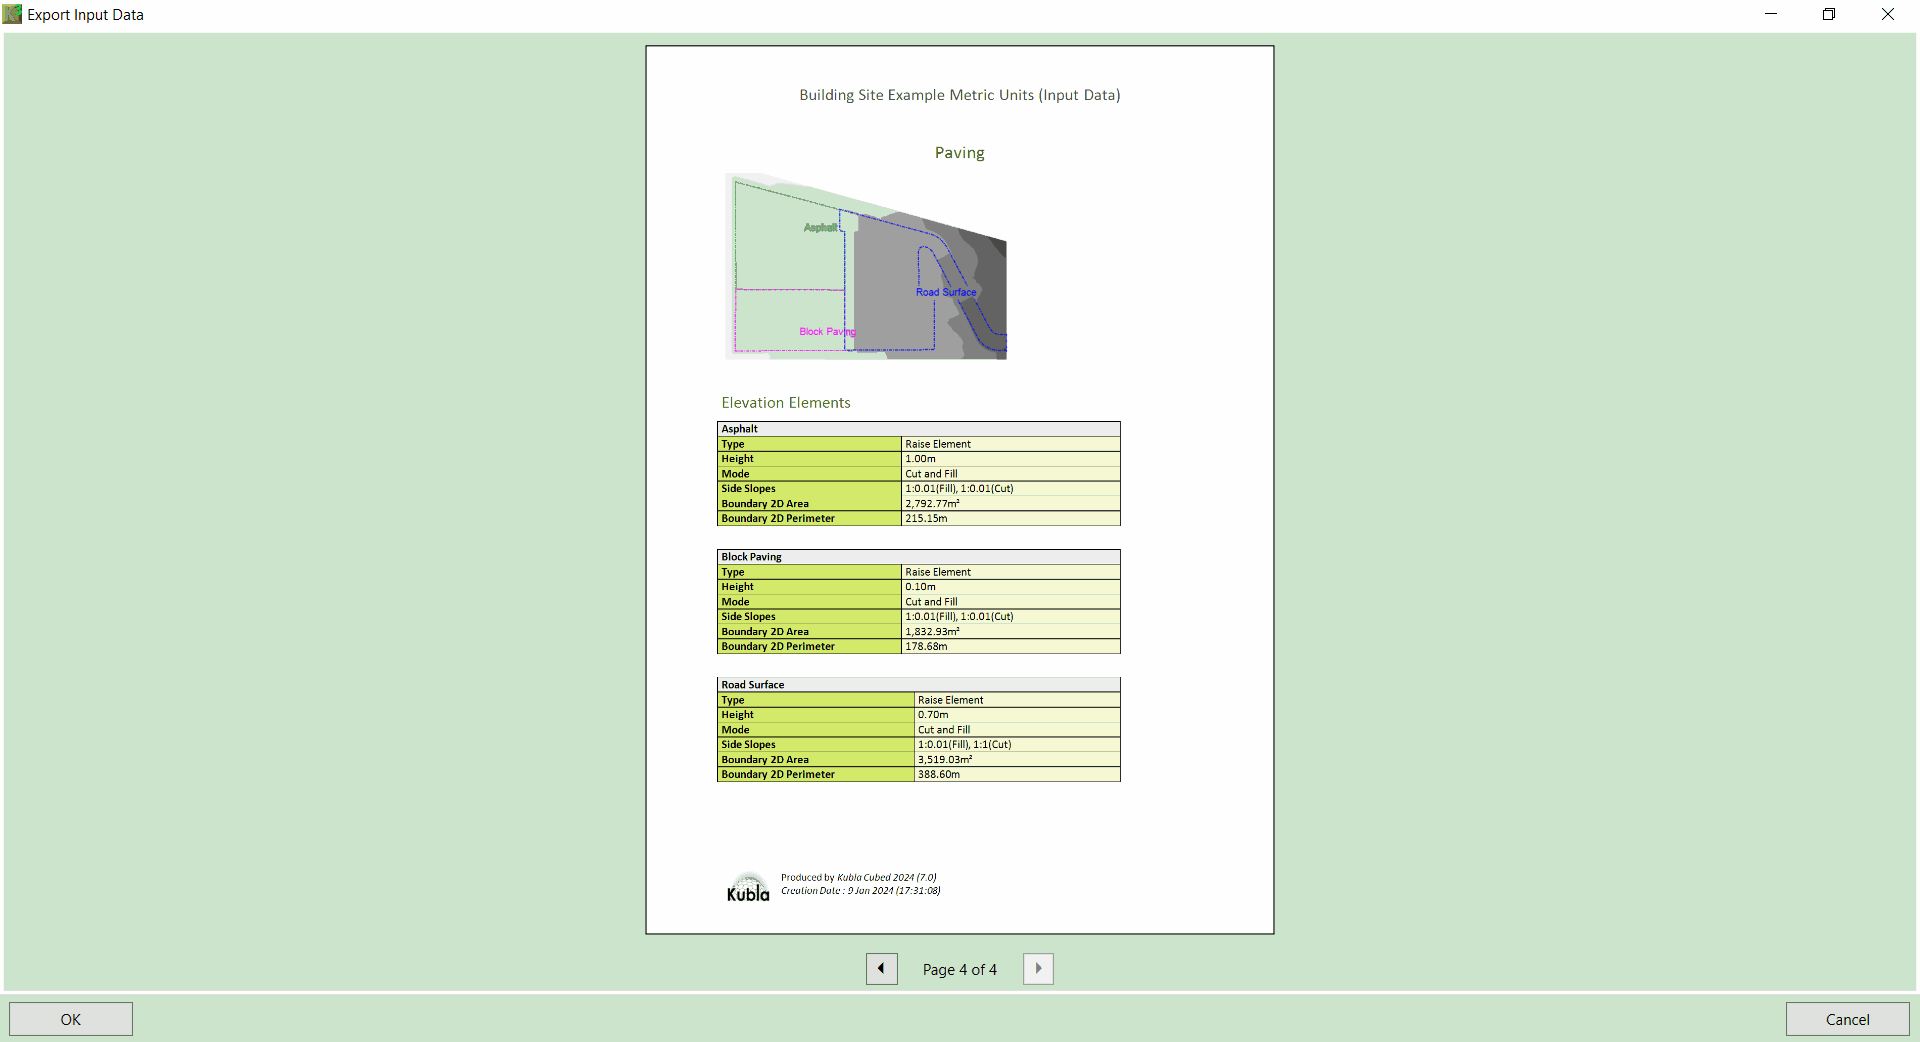This screenshot has height=1042, width=1920.
Task: Close the Export Input Data window
Action: (x=1887, y=14)
